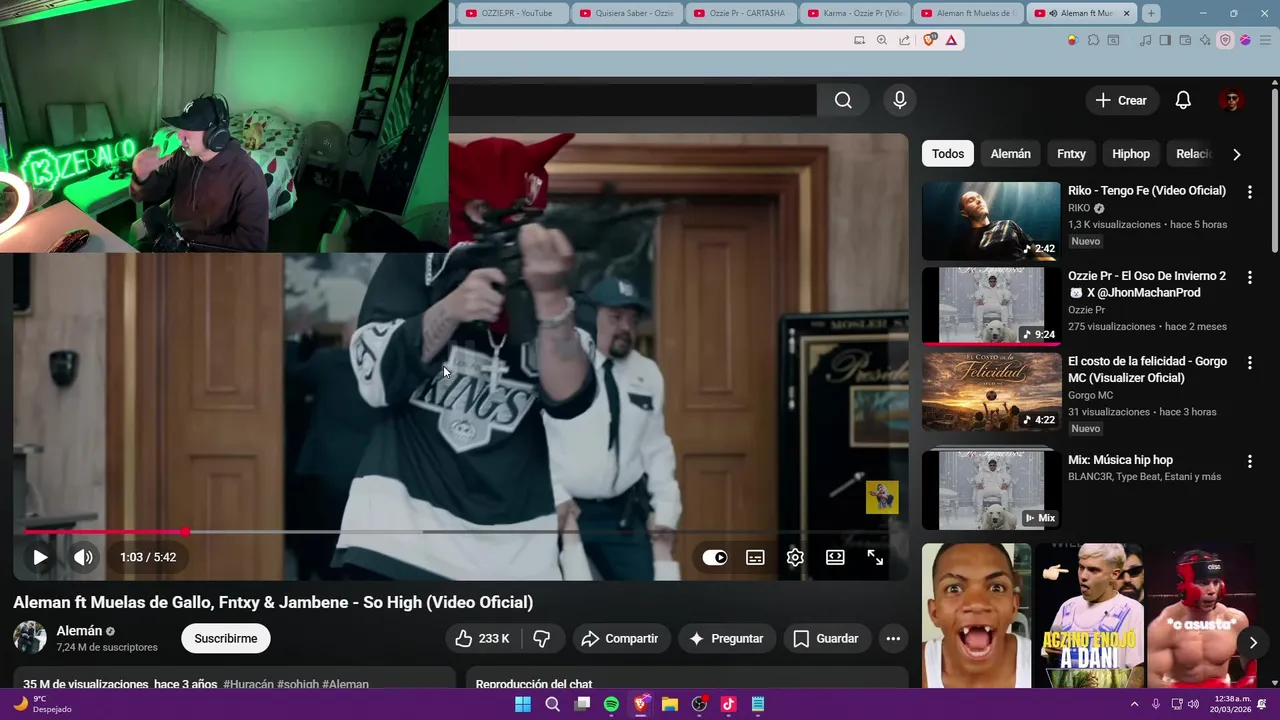
Task: Switch player to theater mode
Action: pos(835,557)
